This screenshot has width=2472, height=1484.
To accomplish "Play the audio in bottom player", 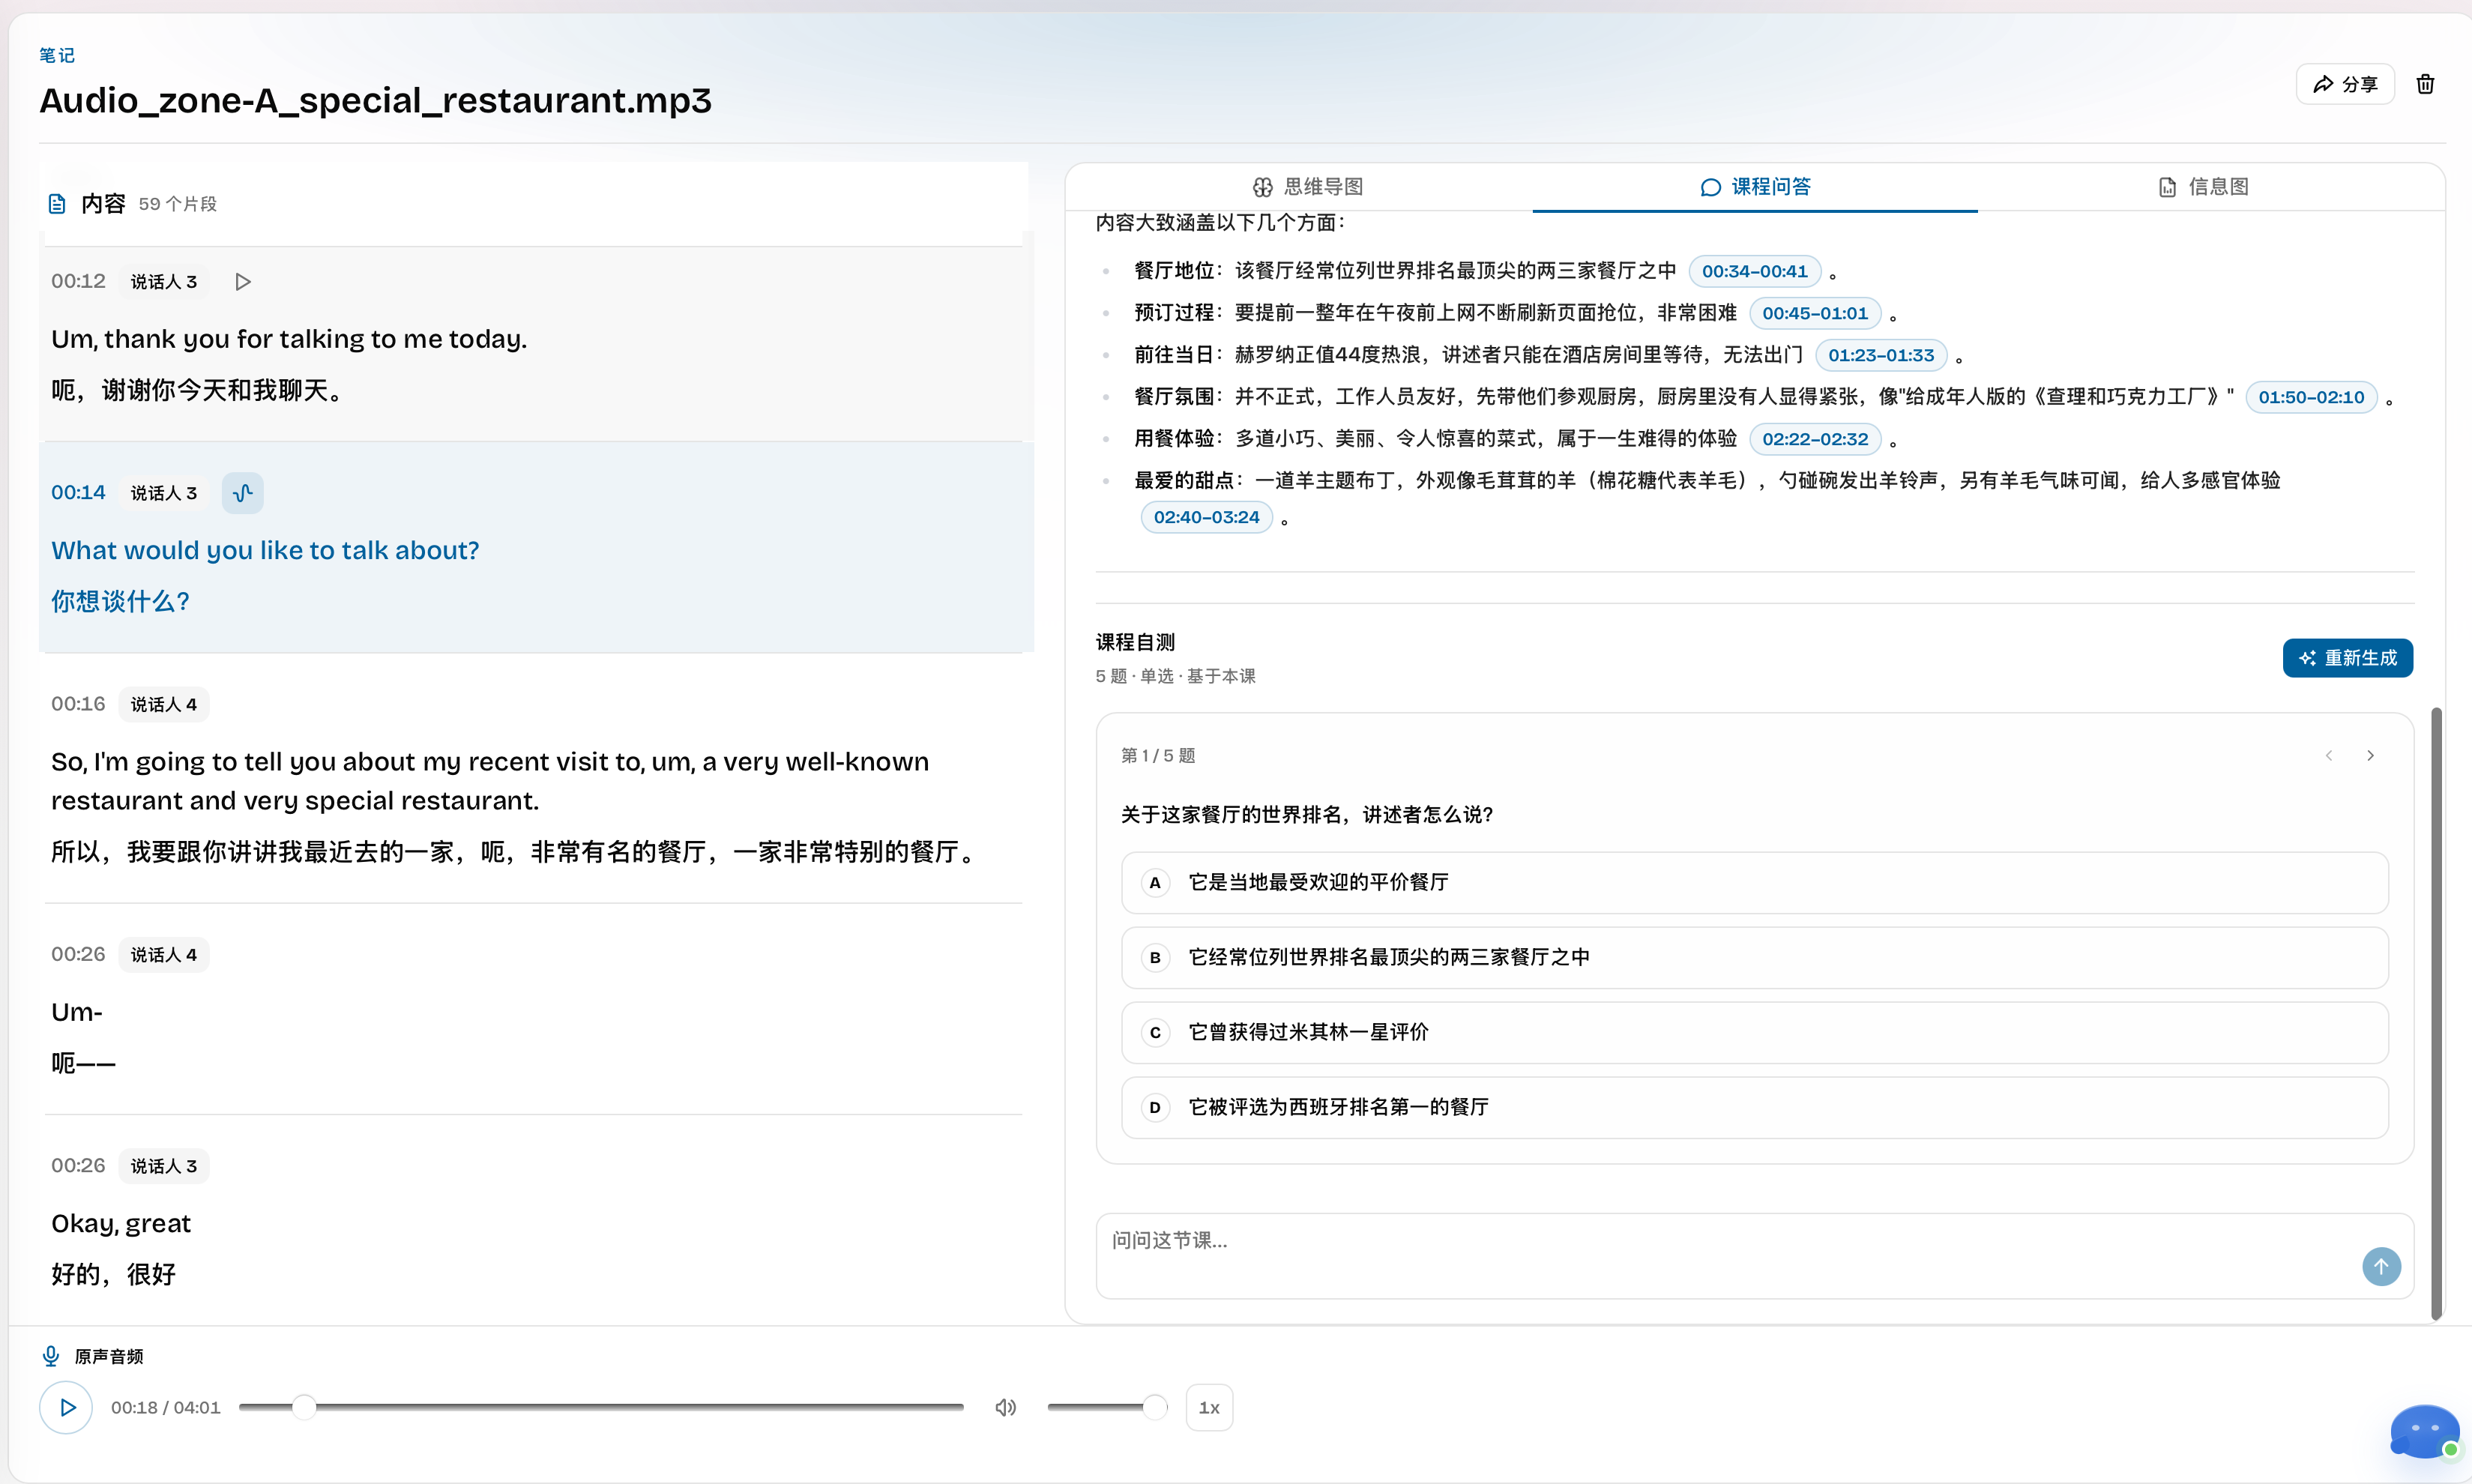I will (x=66, y=1408).
